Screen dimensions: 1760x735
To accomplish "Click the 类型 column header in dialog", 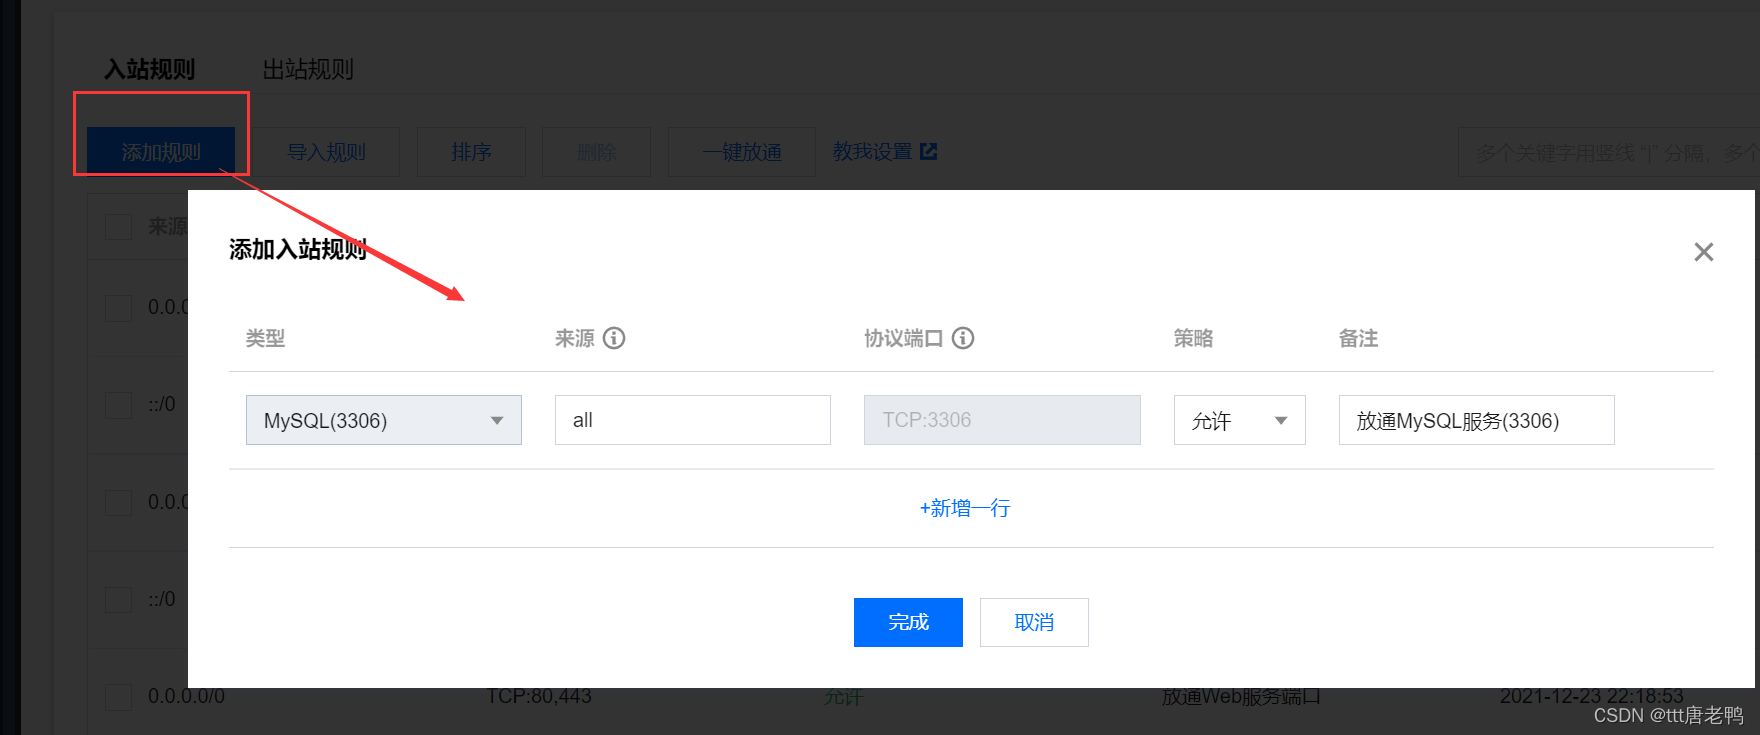I will point(265,338).
